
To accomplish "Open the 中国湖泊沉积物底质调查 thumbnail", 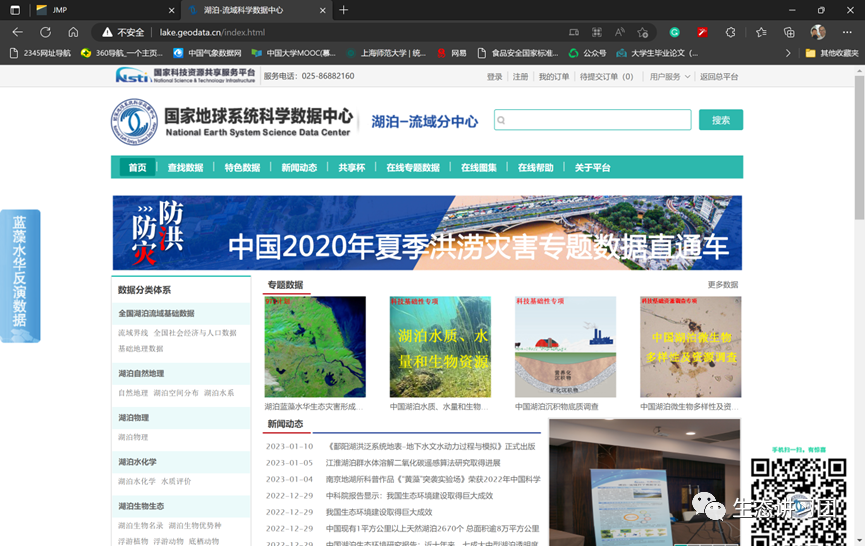I will coord(565,347).
